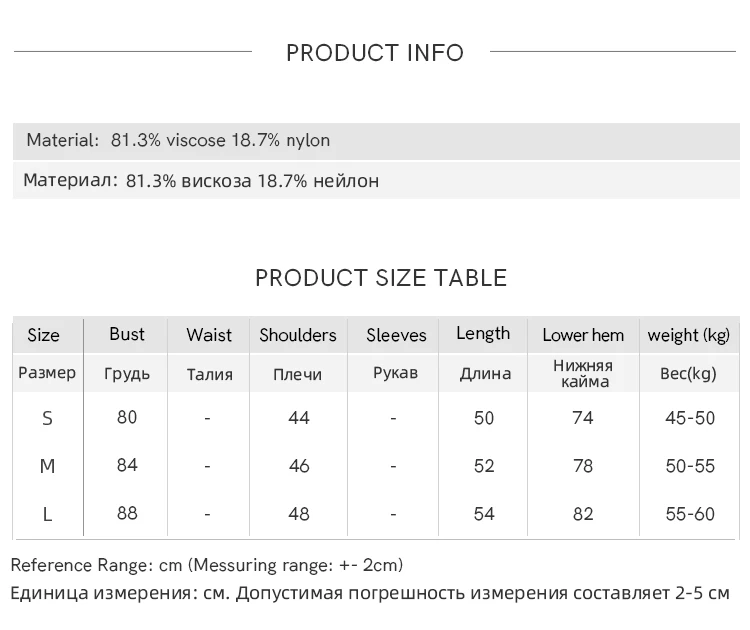Click the 45-50 weight cell

pos(690,418)
